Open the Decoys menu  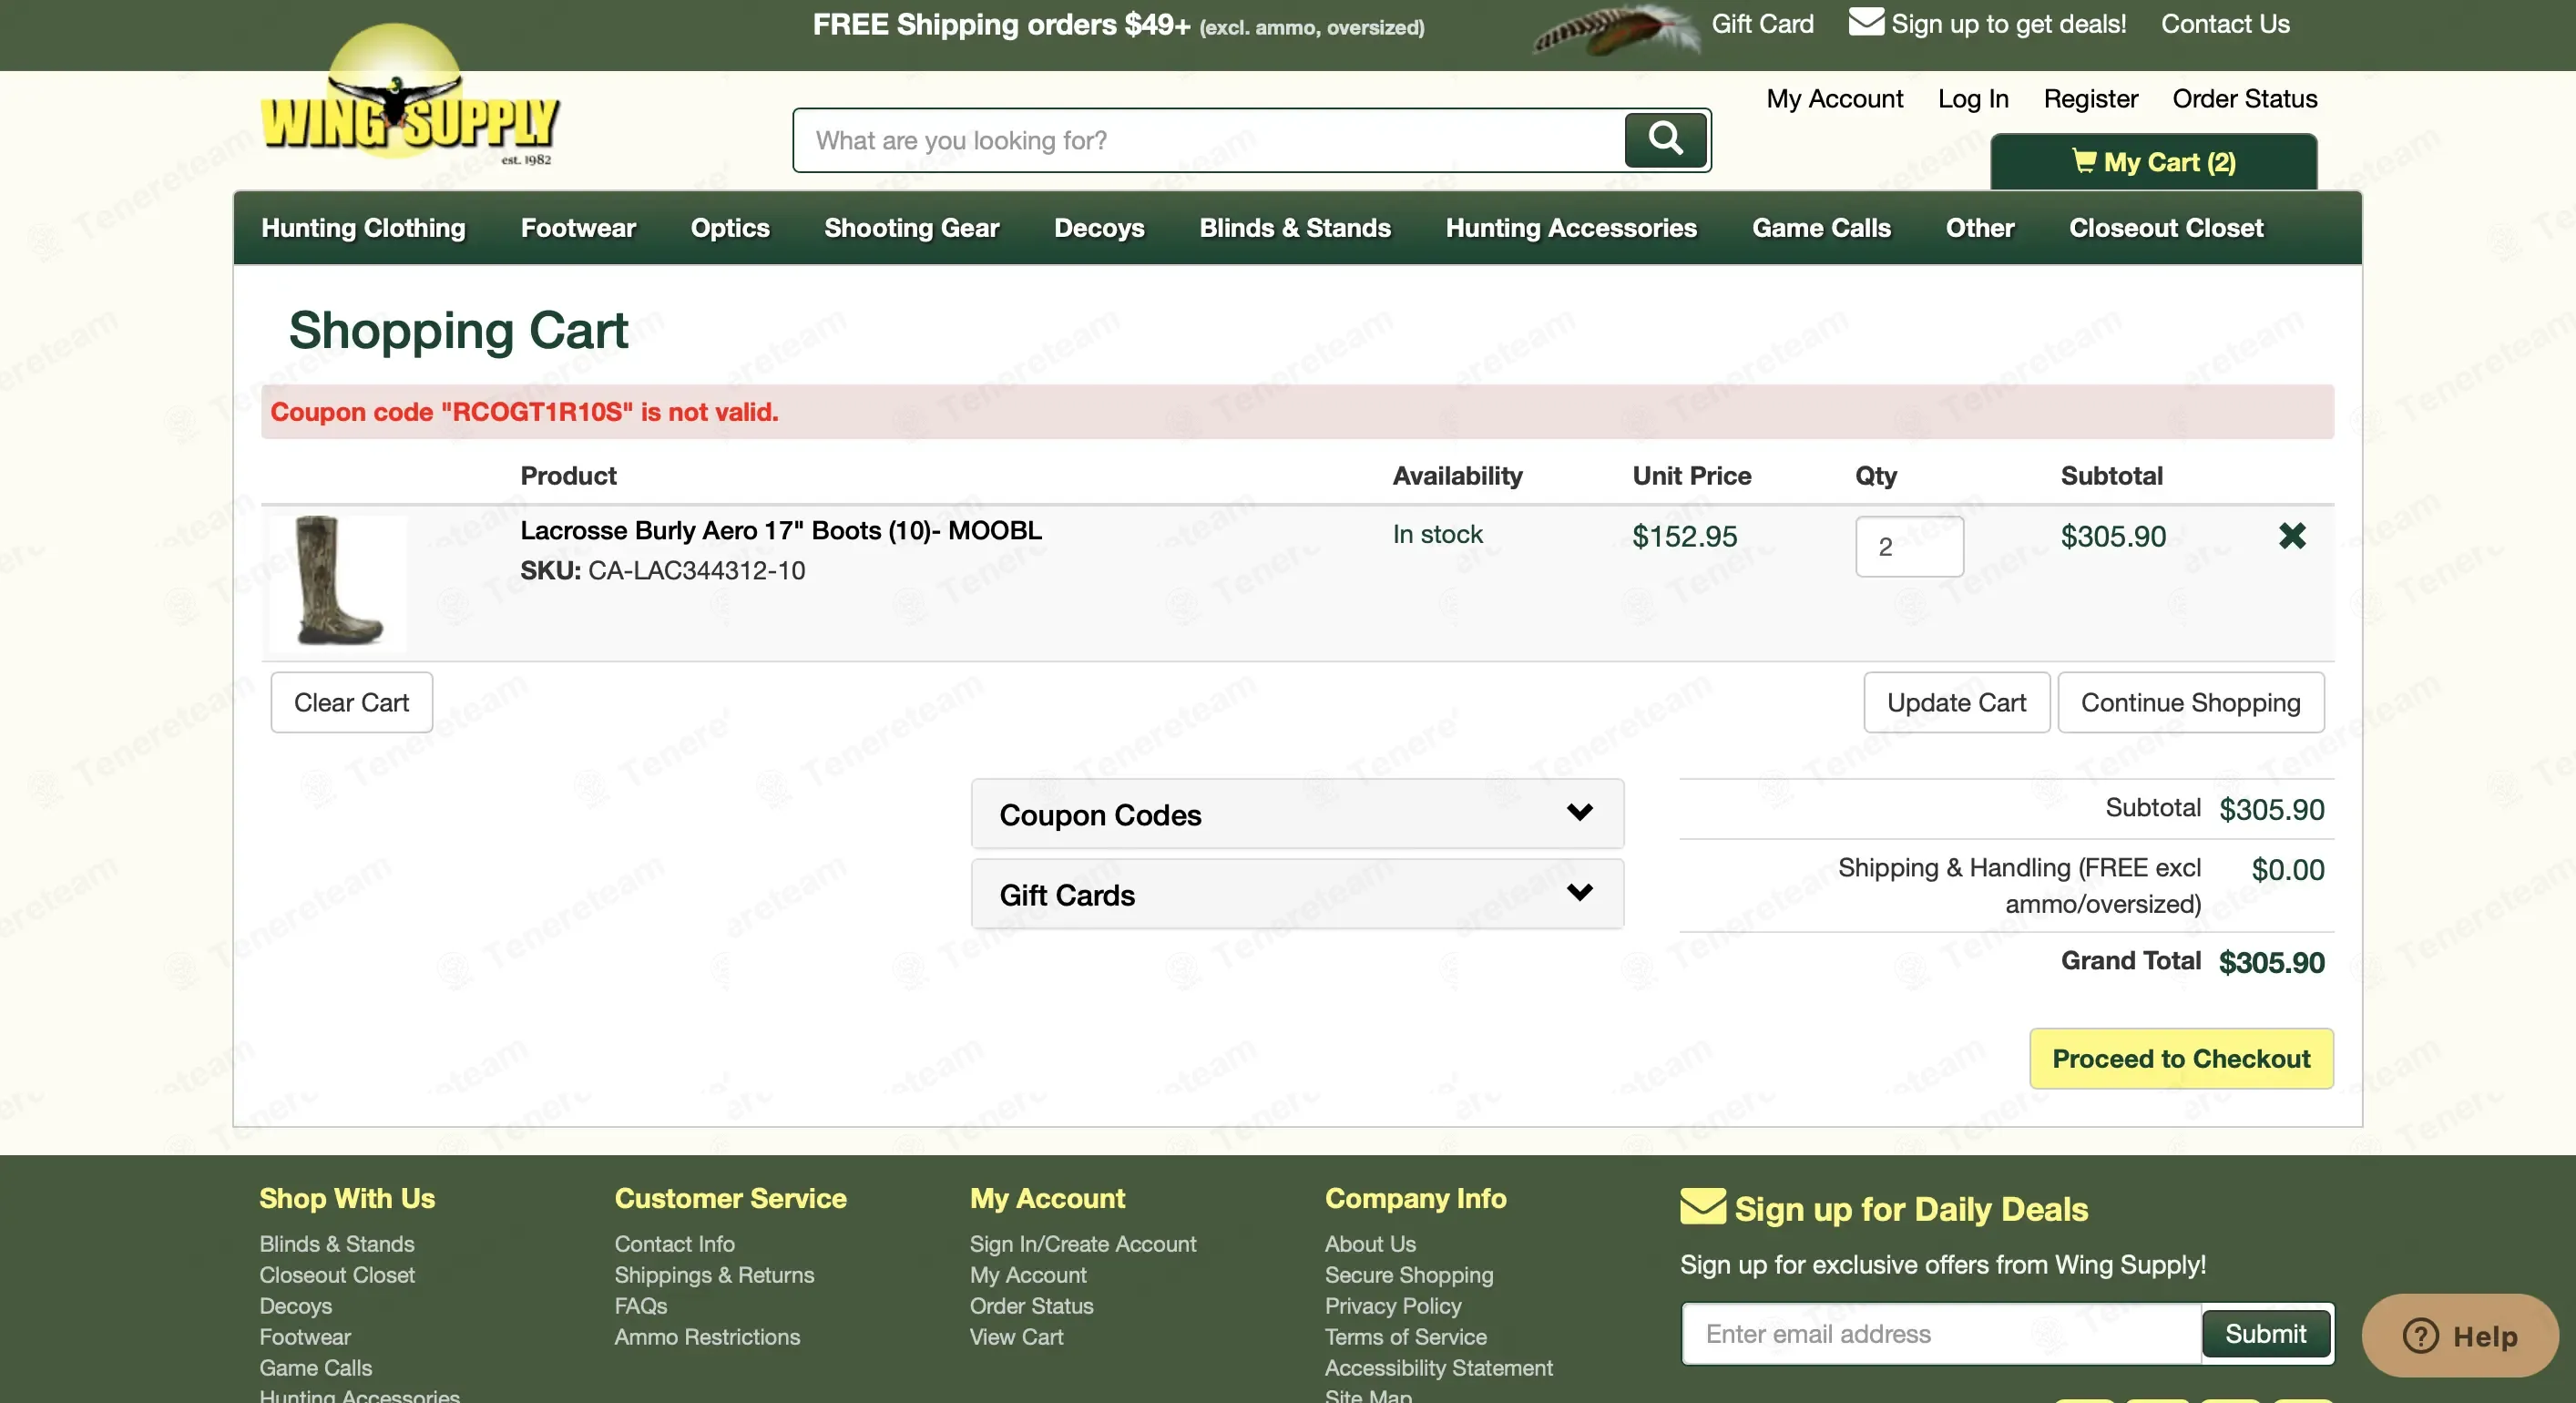point(1099,228)
